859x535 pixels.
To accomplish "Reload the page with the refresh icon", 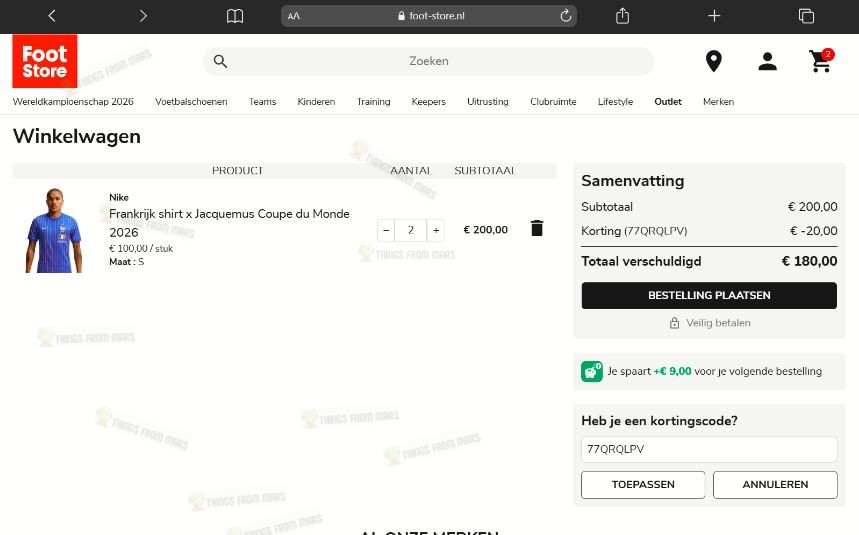I will [x=566, y=16].
